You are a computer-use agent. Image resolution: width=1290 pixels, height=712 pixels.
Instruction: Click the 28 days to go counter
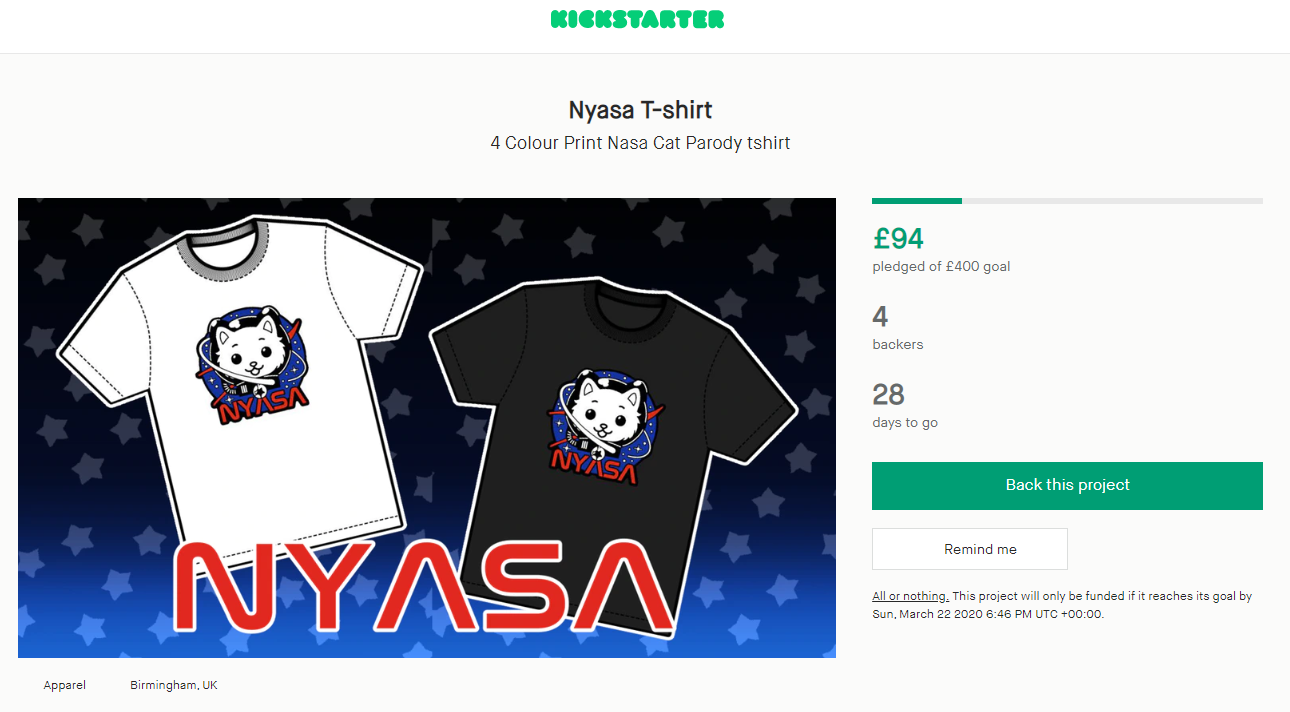coord(888,394)
